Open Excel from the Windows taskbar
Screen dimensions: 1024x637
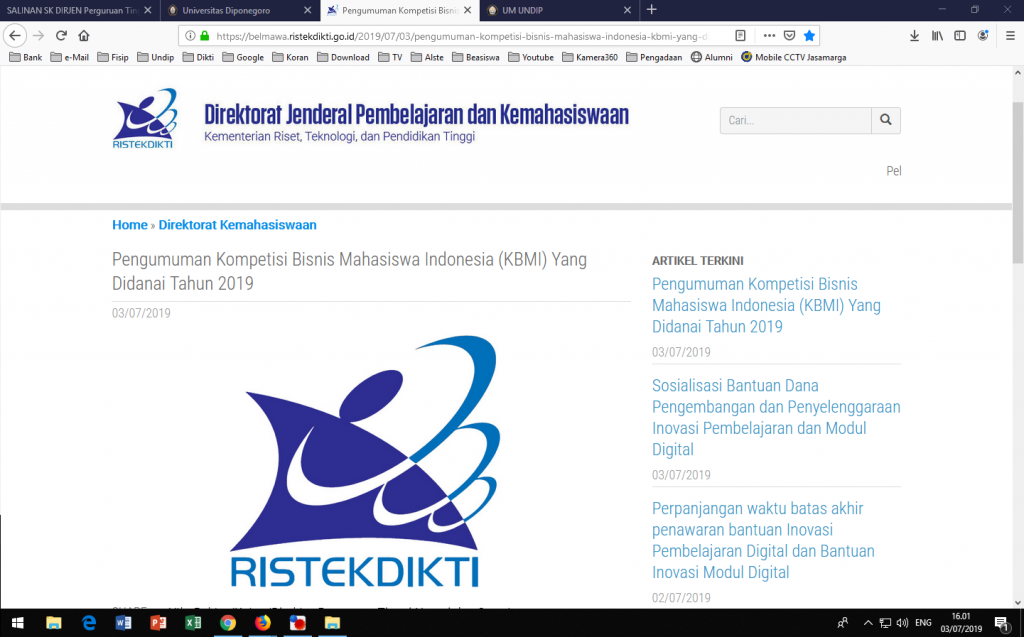click(192, 622)
